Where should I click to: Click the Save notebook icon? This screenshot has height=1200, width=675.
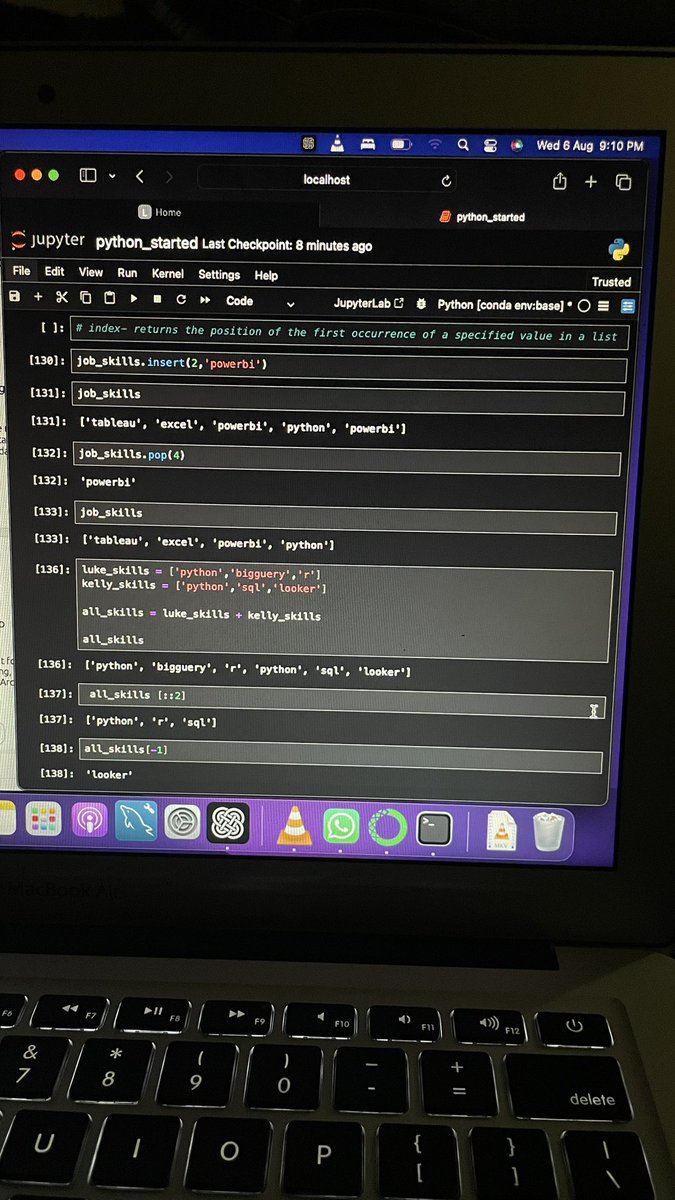point(15,297)
